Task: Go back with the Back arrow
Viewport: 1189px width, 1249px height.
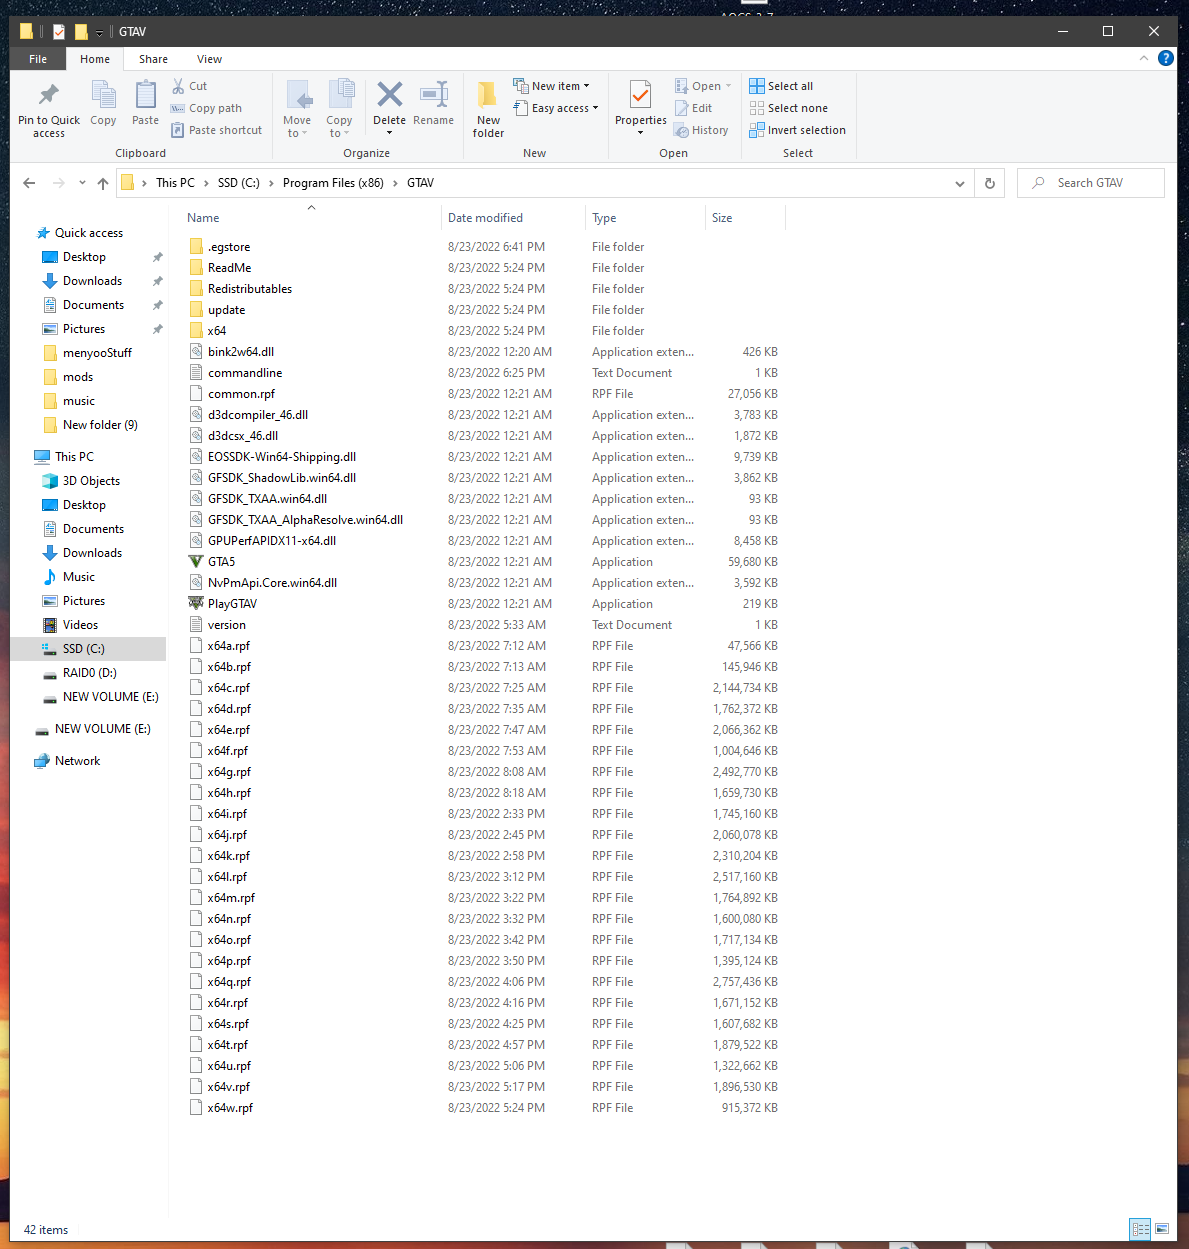Action: 29,183
